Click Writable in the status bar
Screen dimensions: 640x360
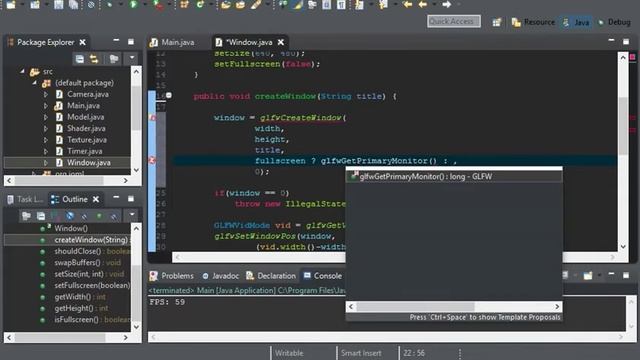(289, 353)
